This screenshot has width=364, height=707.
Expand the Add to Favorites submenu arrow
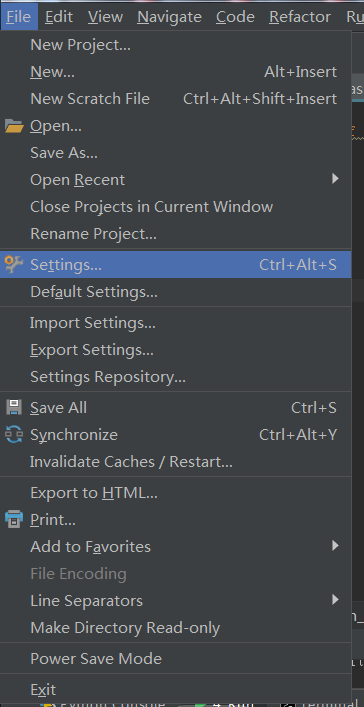(335, 546)
